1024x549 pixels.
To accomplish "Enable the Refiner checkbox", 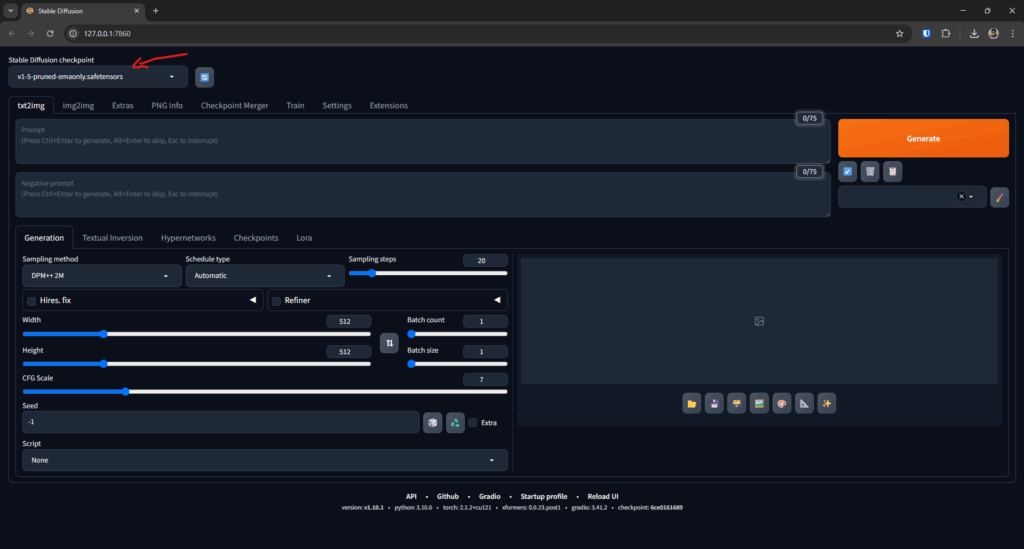I will click(x=276, y=301).
